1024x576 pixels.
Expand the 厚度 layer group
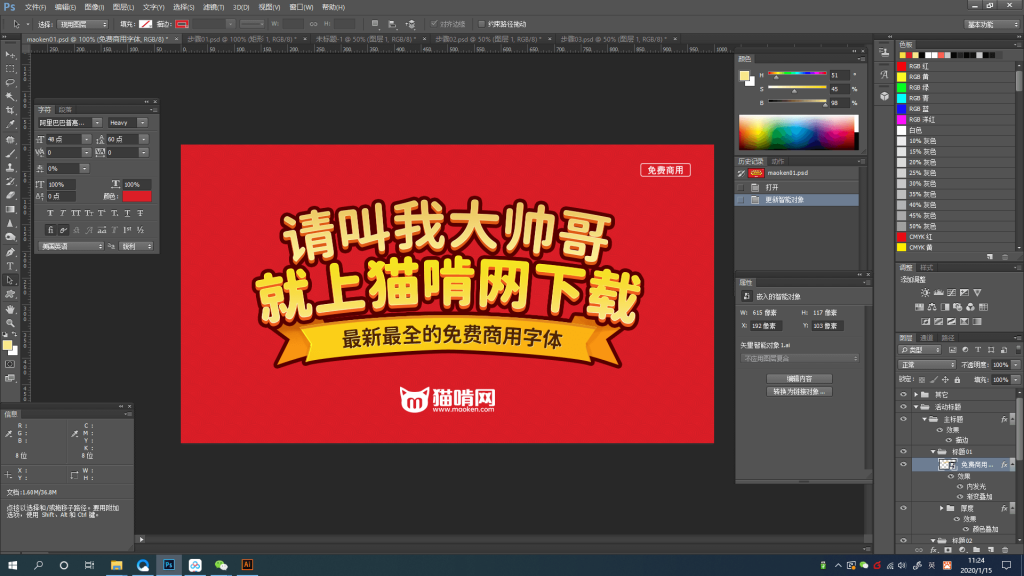(x=942, y=508)
